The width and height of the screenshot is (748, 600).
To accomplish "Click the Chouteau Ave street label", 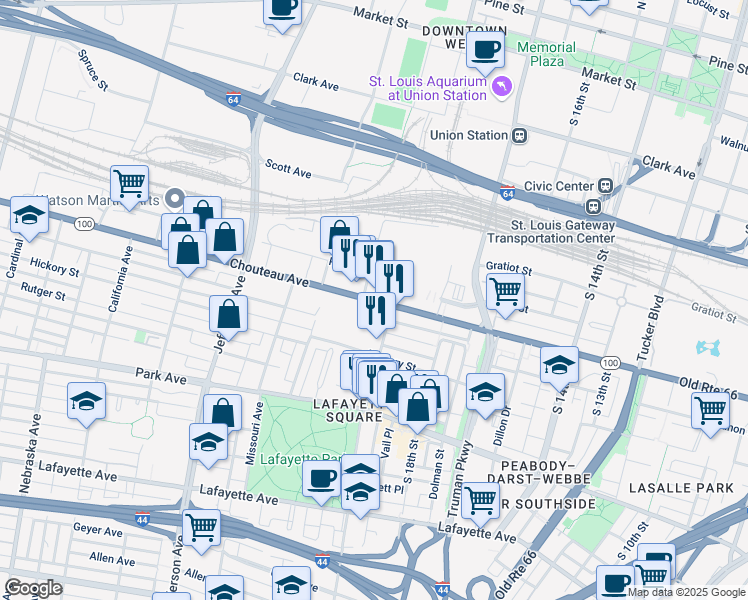I will pyautogui.click(x=270, y=273).
